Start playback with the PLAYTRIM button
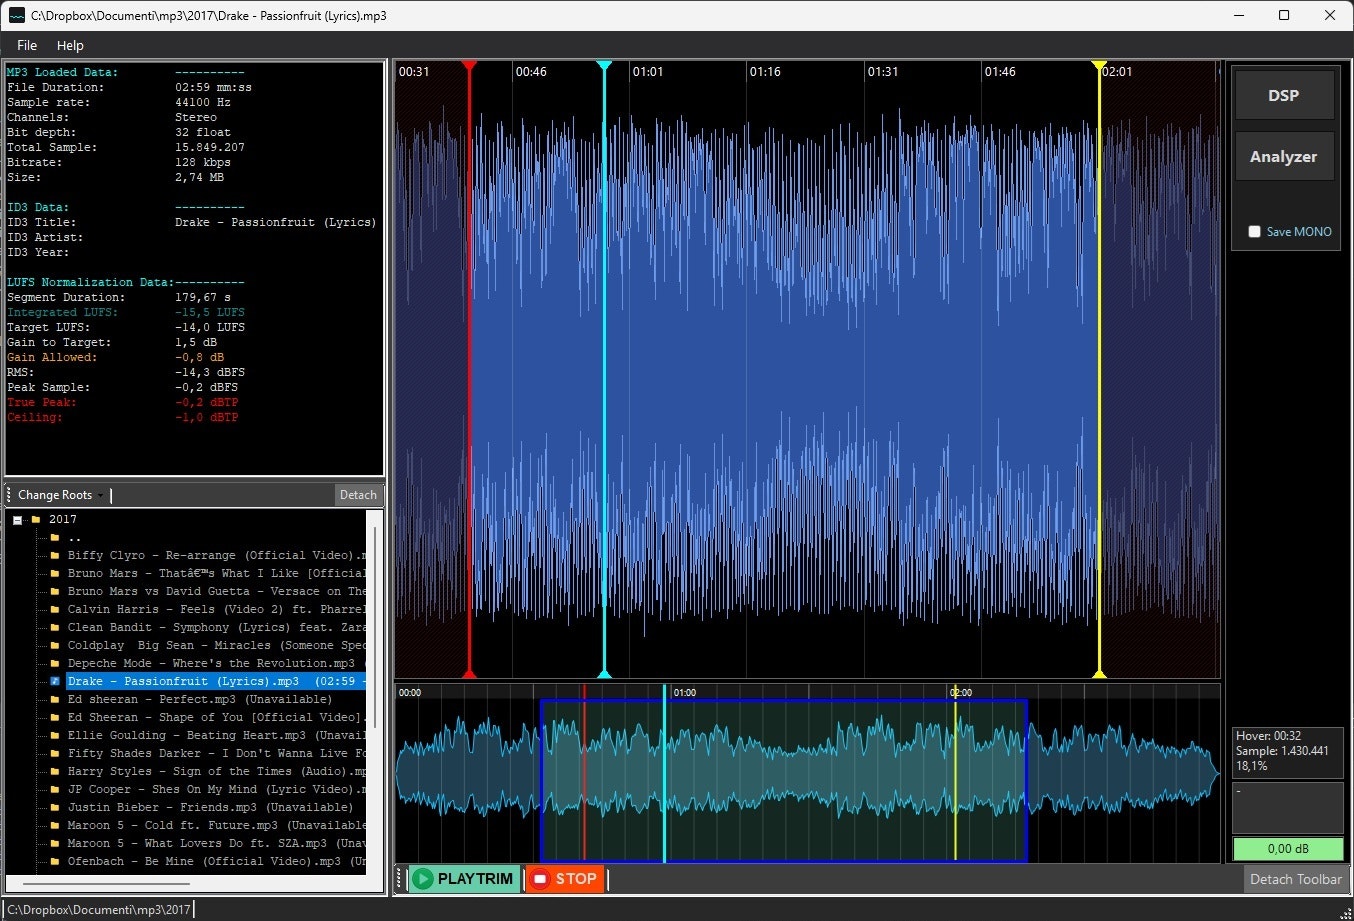 point(465,879)
